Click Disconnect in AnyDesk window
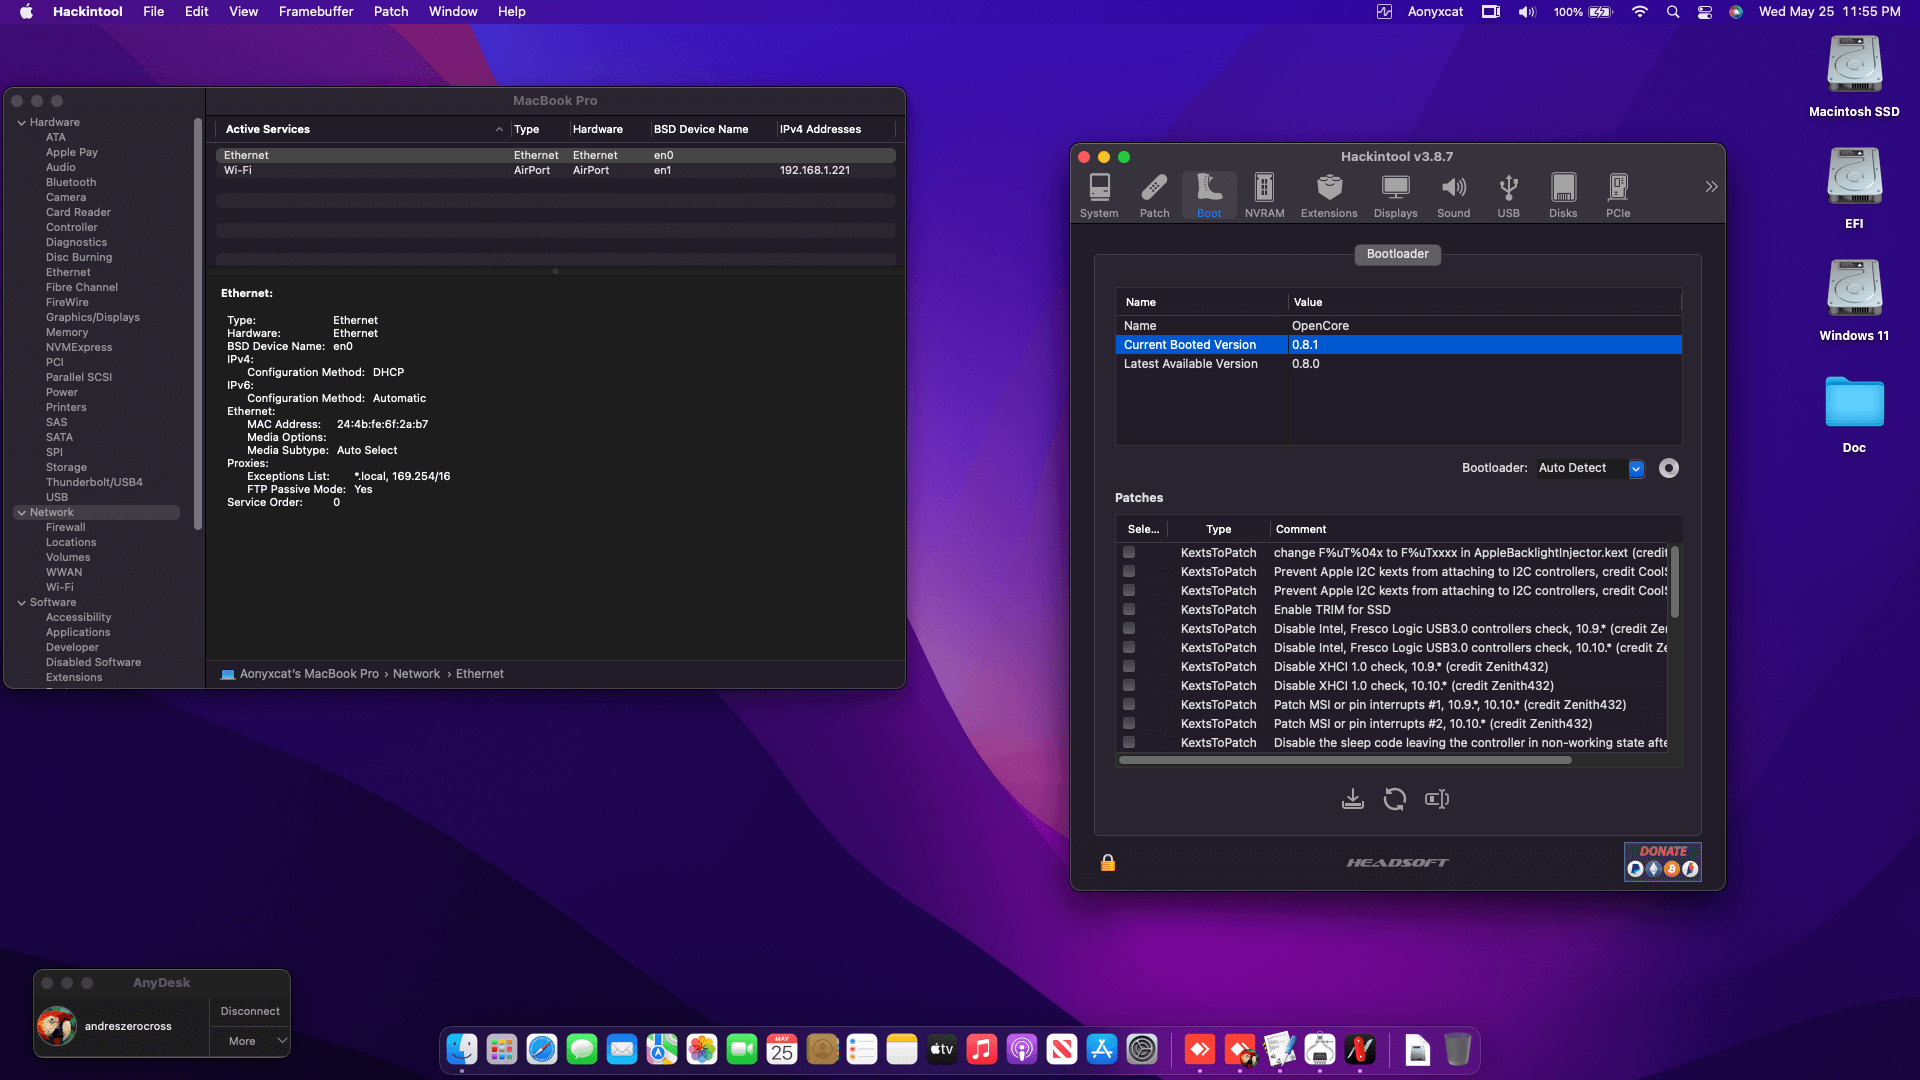1920x1080 pixels. tap(250, 1011)
